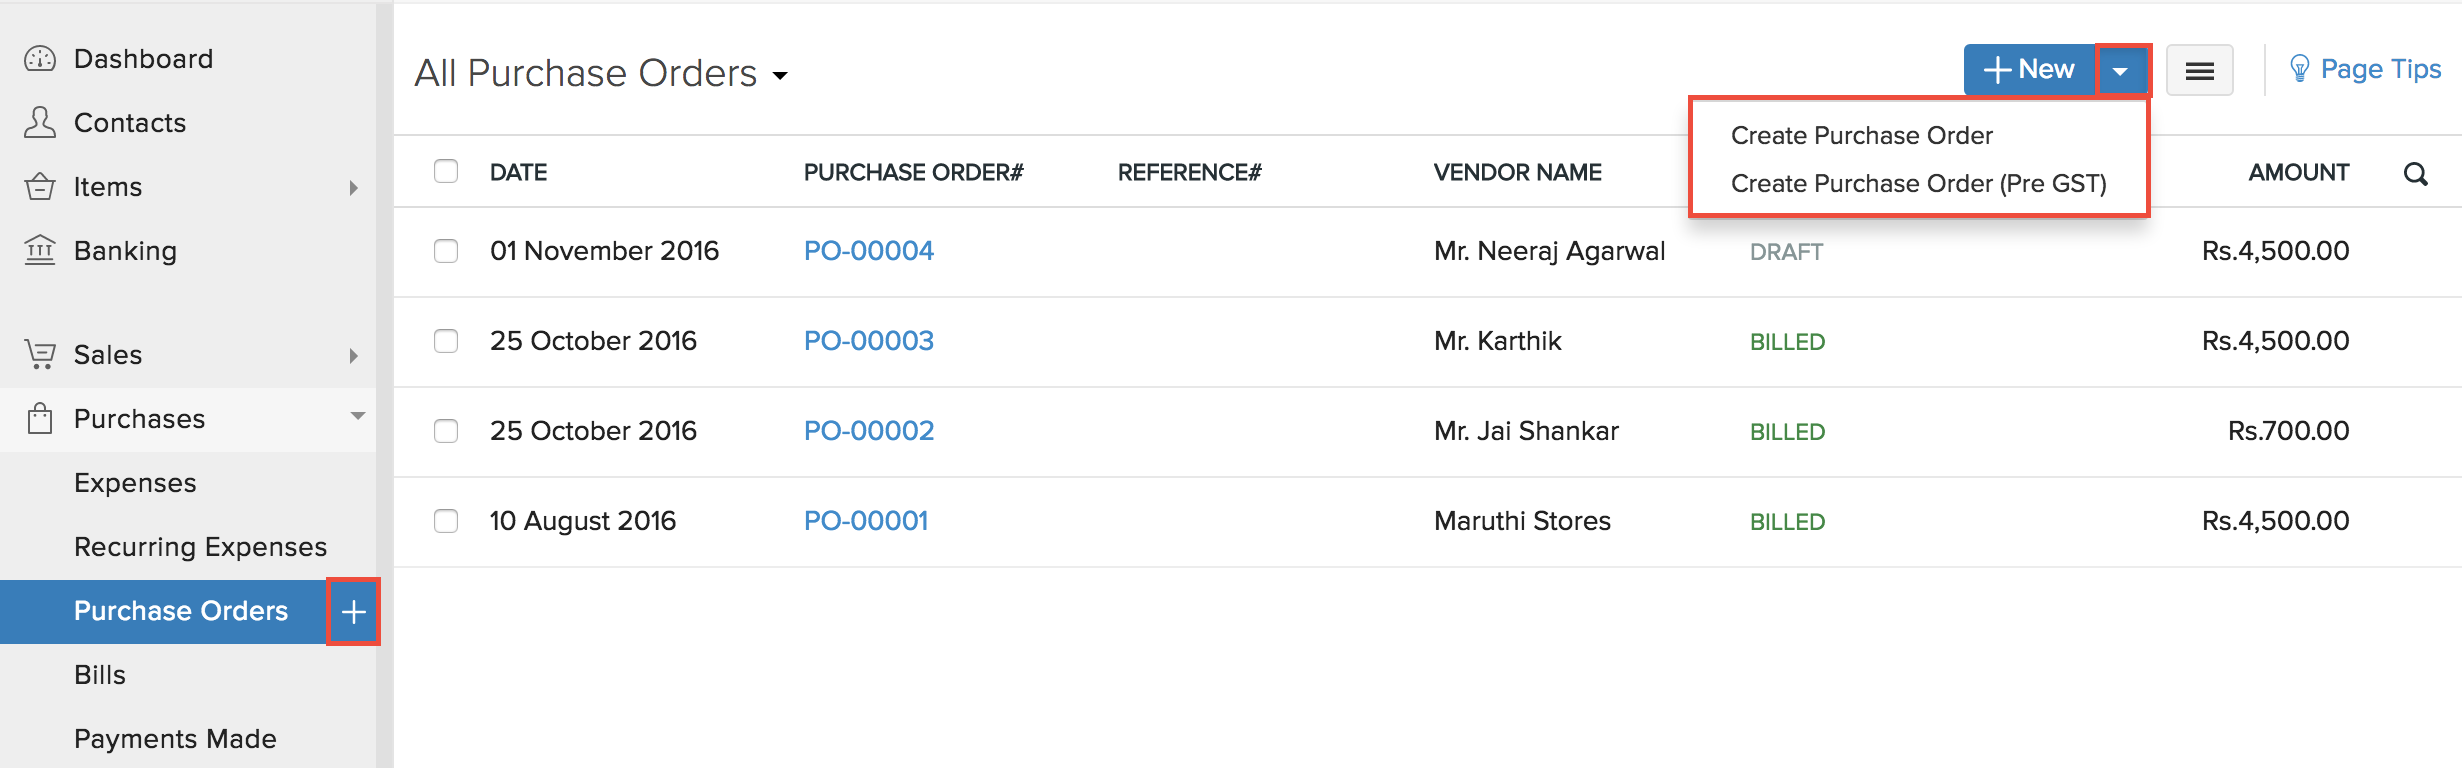Click the Sales cart icon
This screenshot has height=768, width=2462.
38,354
